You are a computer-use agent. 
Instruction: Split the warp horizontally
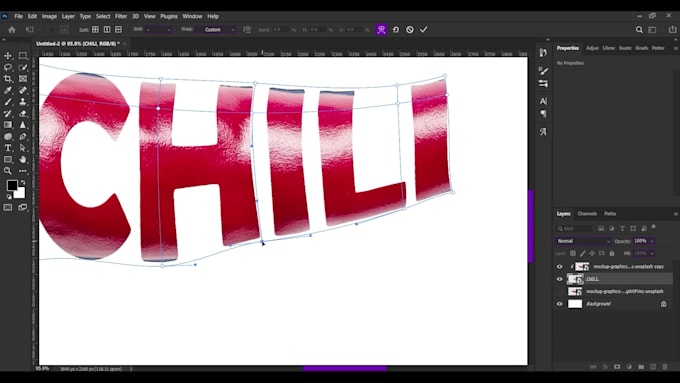point(118,29)
